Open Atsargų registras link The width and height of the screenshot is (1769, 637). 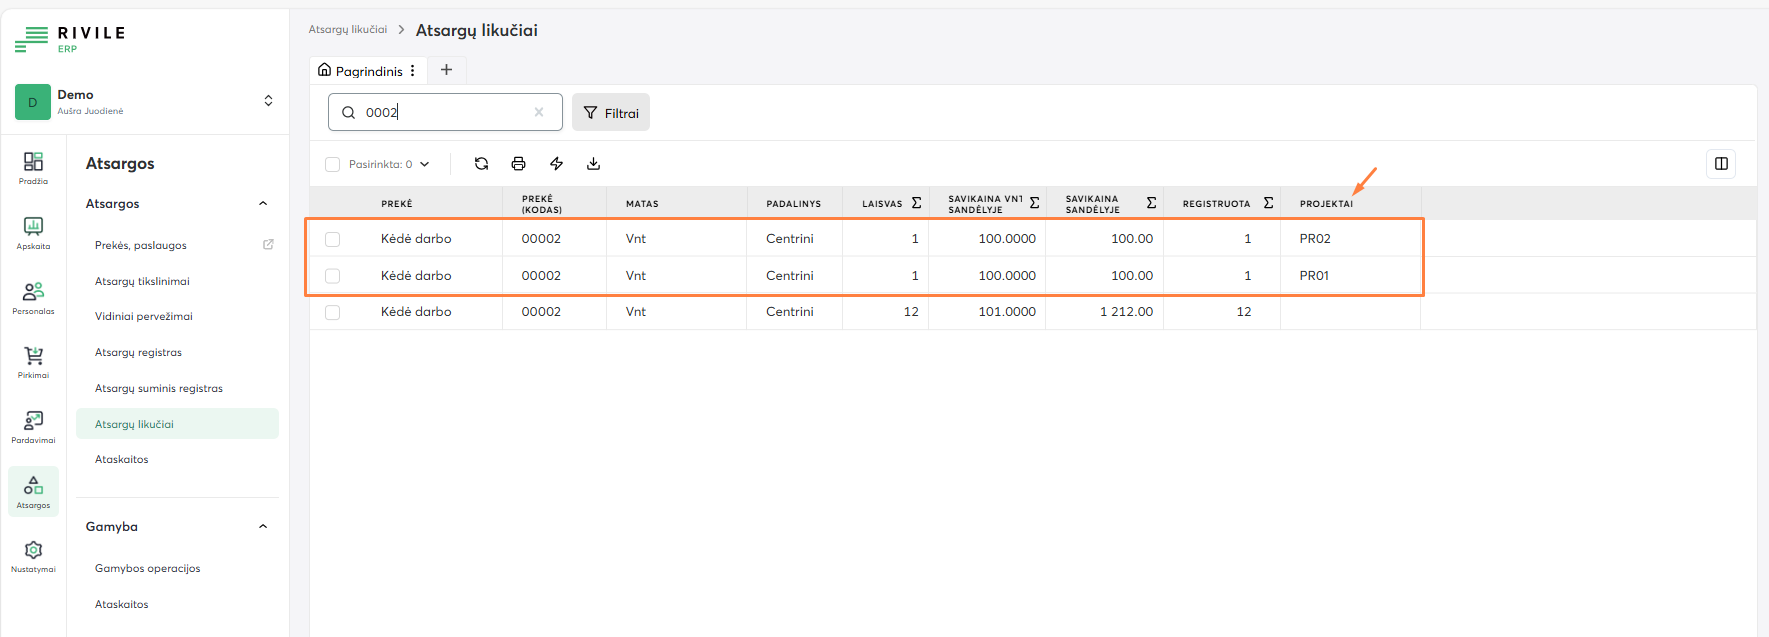coord(138,353)
